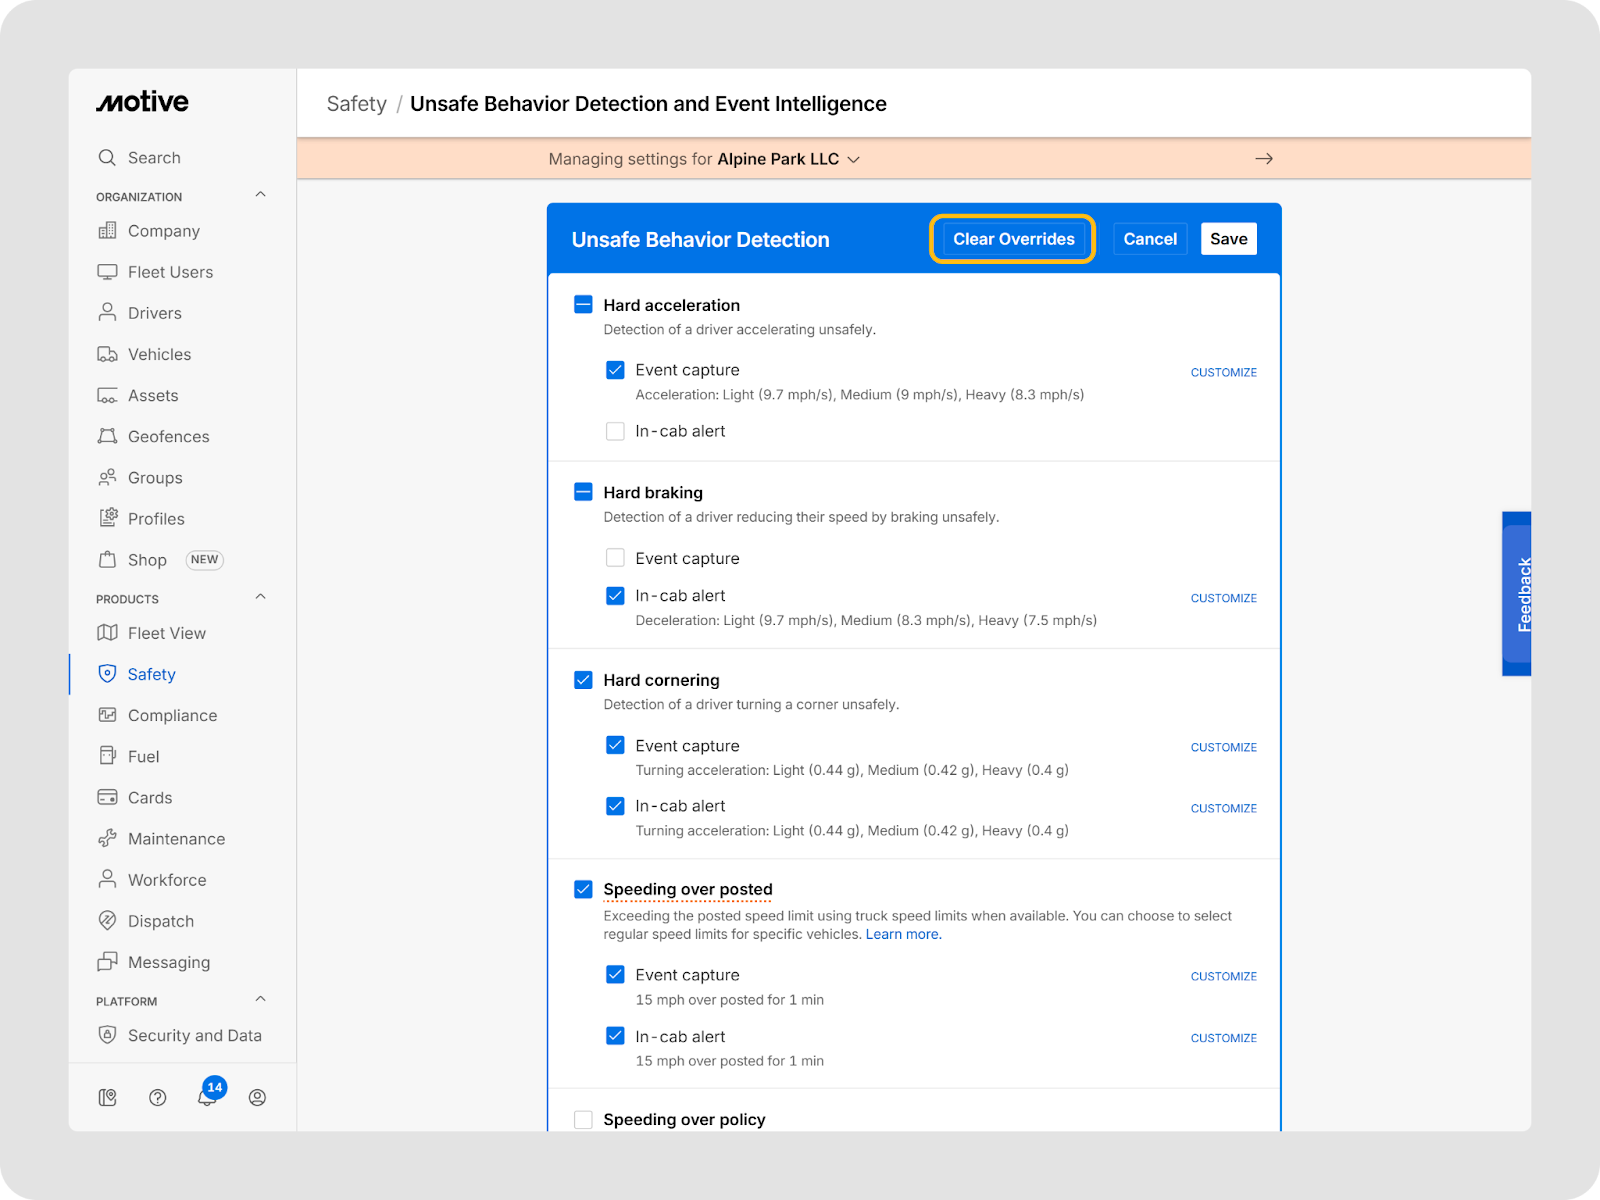This screenshot has width=1600, height=1200.
Task: Click the Learn more link
Action: tap(903, 934)
